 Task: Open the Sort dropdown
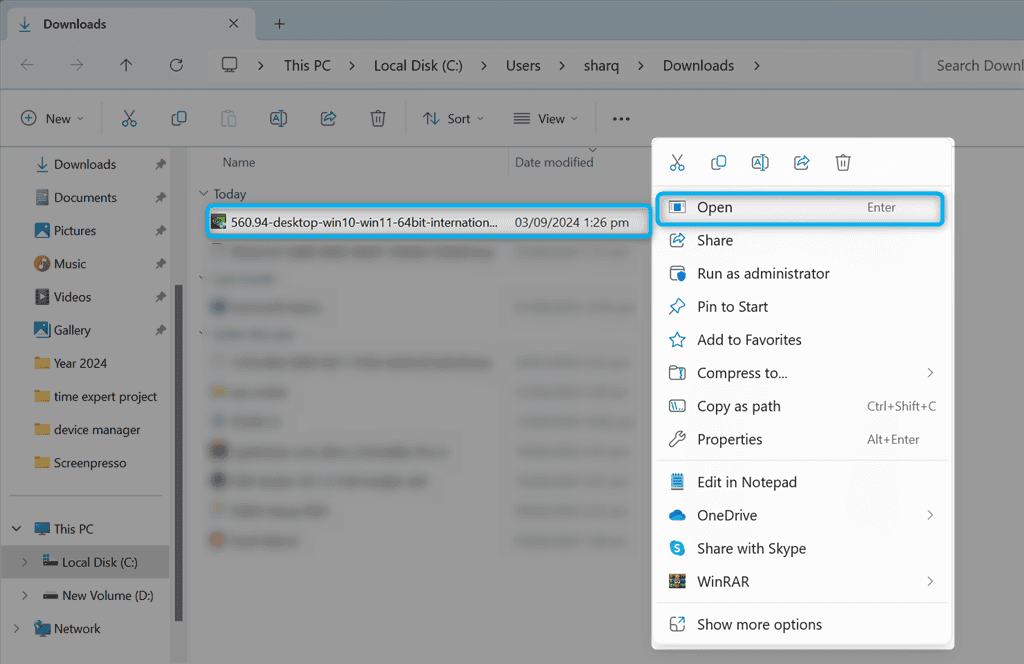[x=453, y=118]
